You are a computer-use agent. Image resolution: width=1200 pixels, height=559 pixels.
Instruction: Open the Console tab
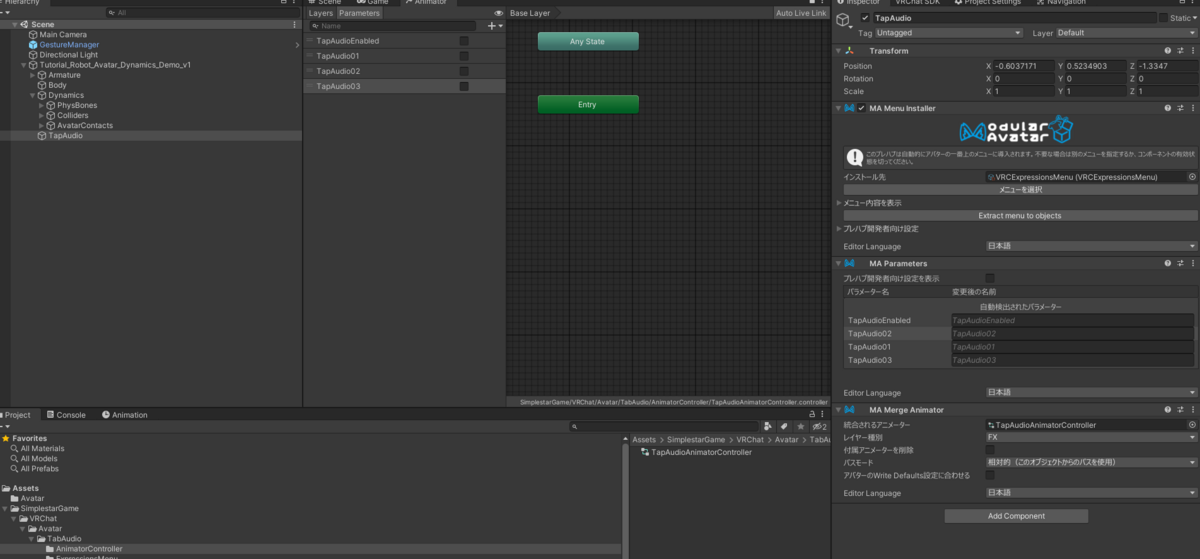click(66, 415)
